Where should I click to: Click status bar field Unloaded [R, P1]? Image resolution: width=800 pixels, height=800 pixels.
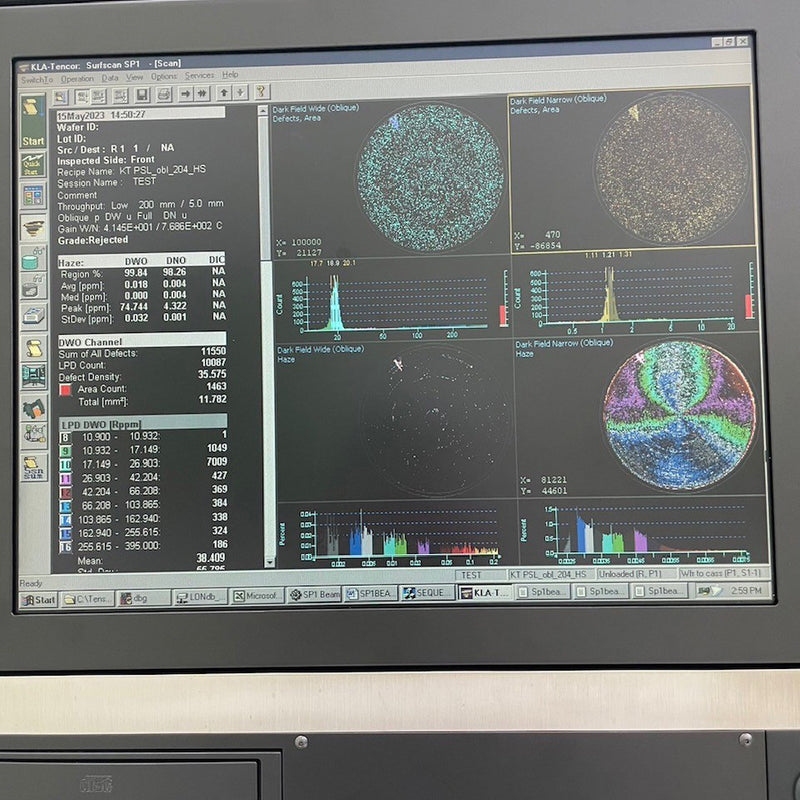pyautogui.click(x=636, y=573)
